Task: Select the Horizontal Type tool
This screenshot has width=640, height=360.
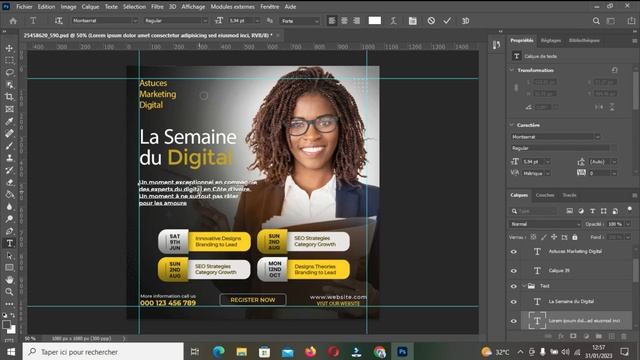Action: 9,243
